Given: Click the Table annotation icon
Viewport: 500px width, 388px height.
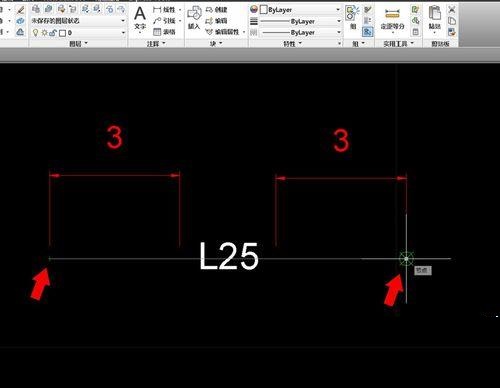Looking at the screenshot, I should (x=164, y=32).
